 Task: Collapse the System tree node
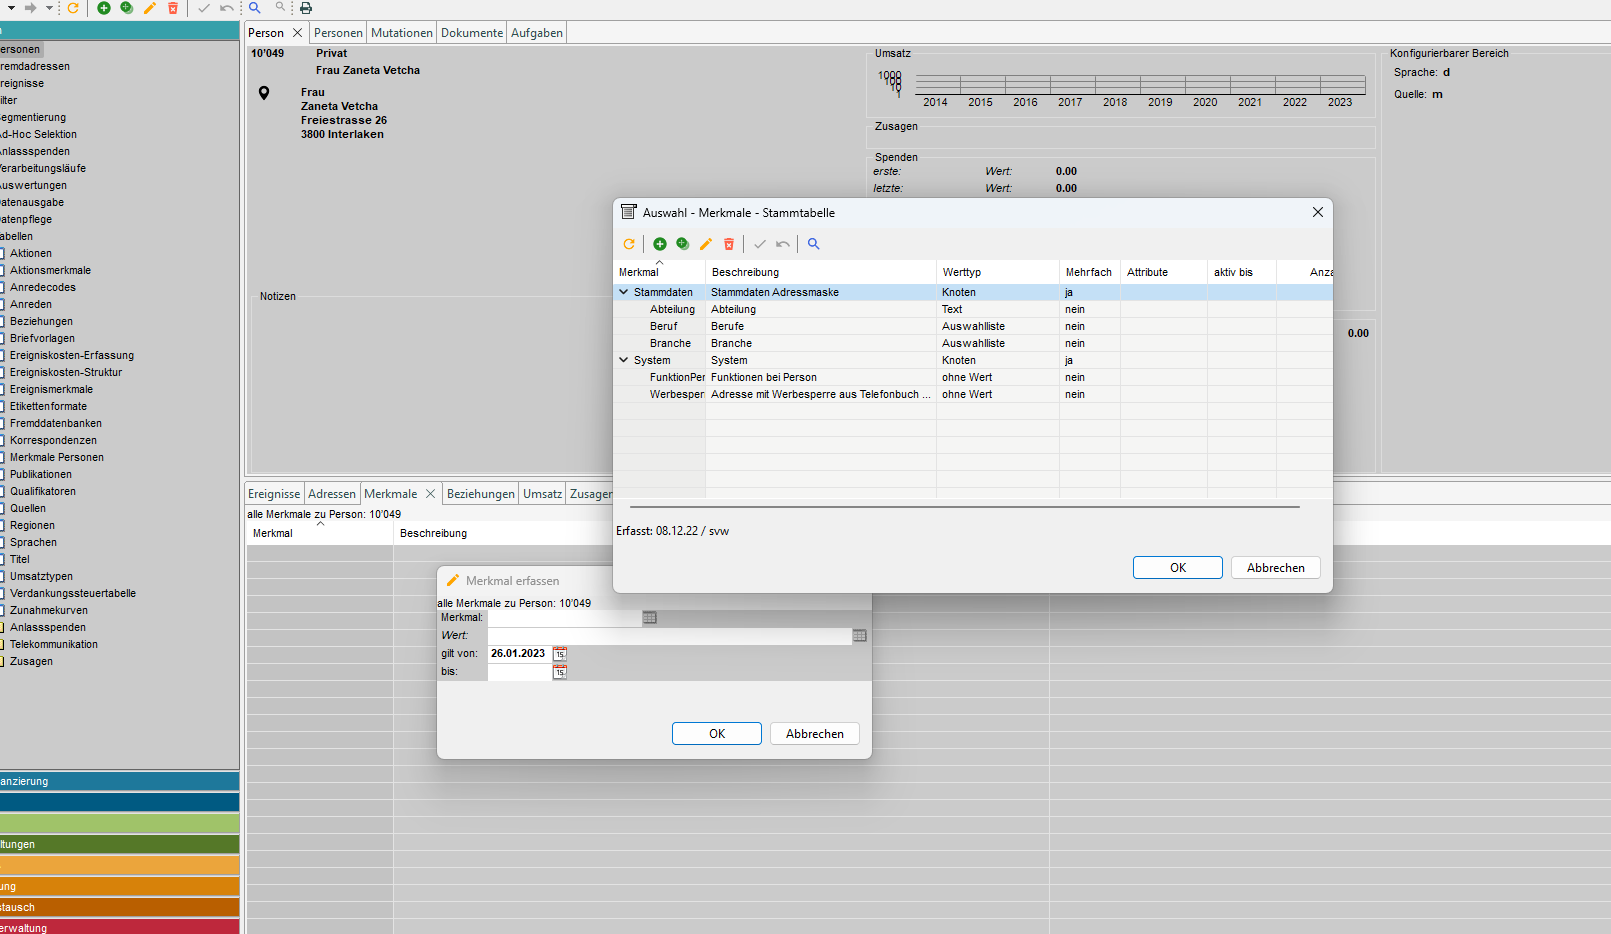[x=624, y=361]
